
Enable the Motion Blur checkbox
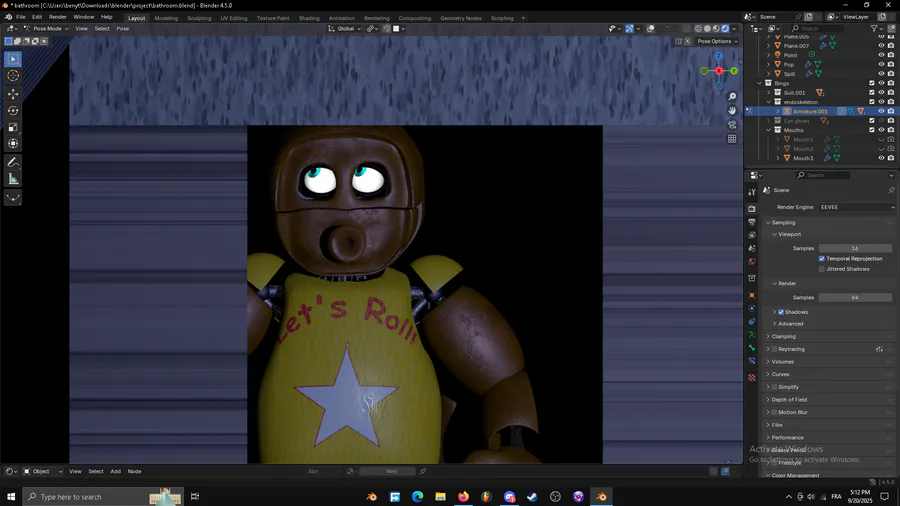[774, 412]
